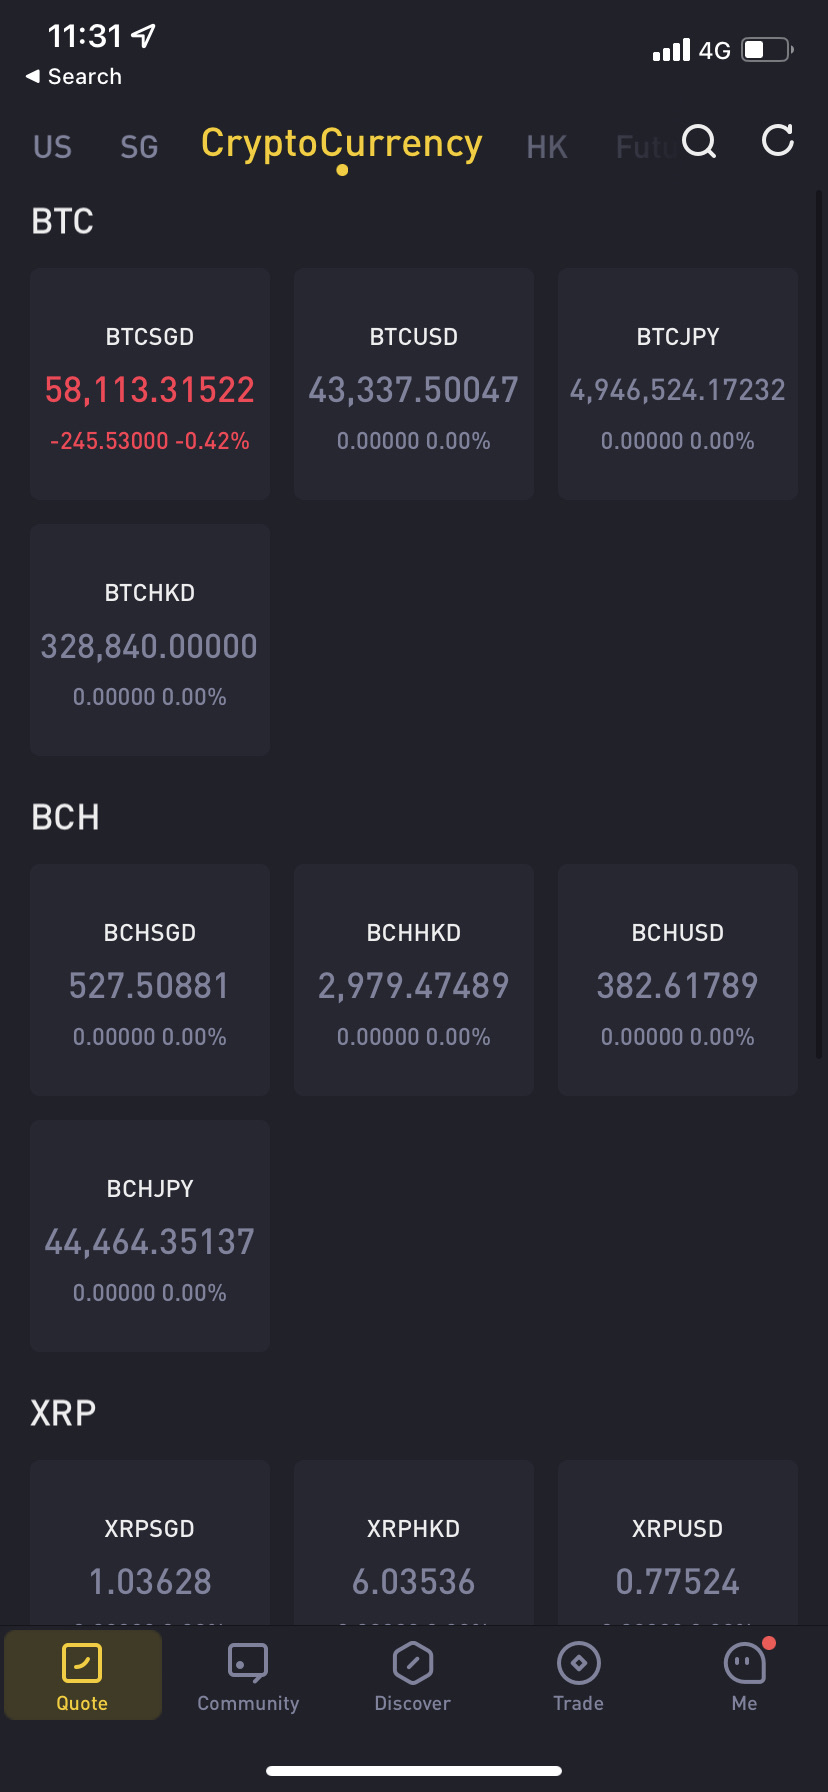Switch to the HK market tab
Viewport: 828px width, 1792px height.
[547, 147]
